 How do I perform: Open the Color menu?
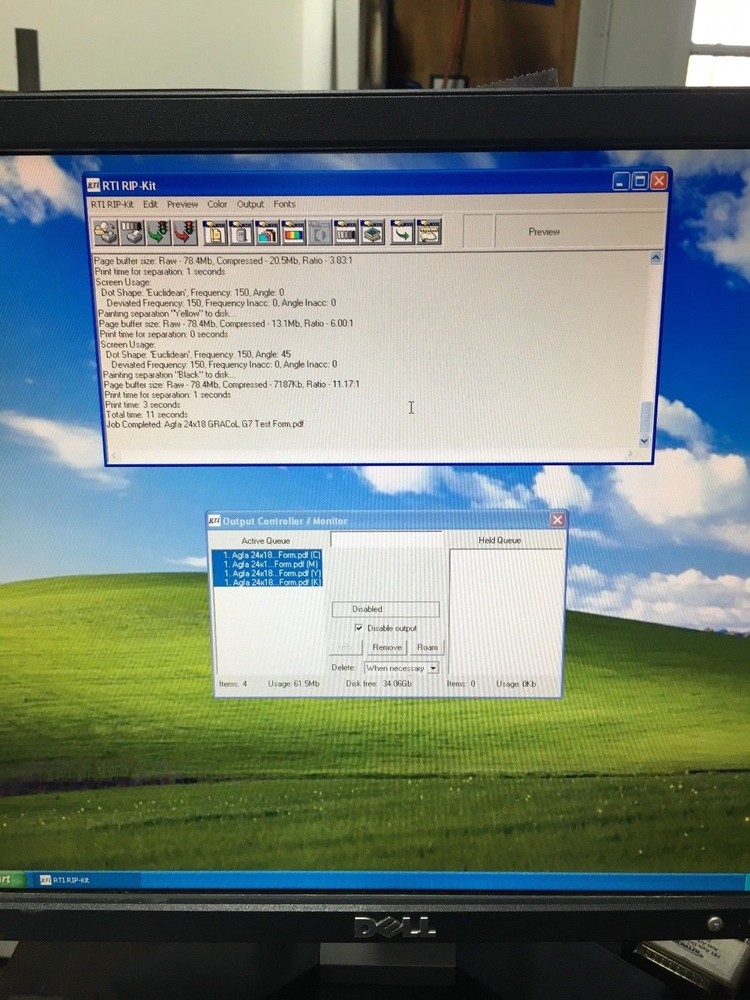pyautogui.click(x=217, y=204)
